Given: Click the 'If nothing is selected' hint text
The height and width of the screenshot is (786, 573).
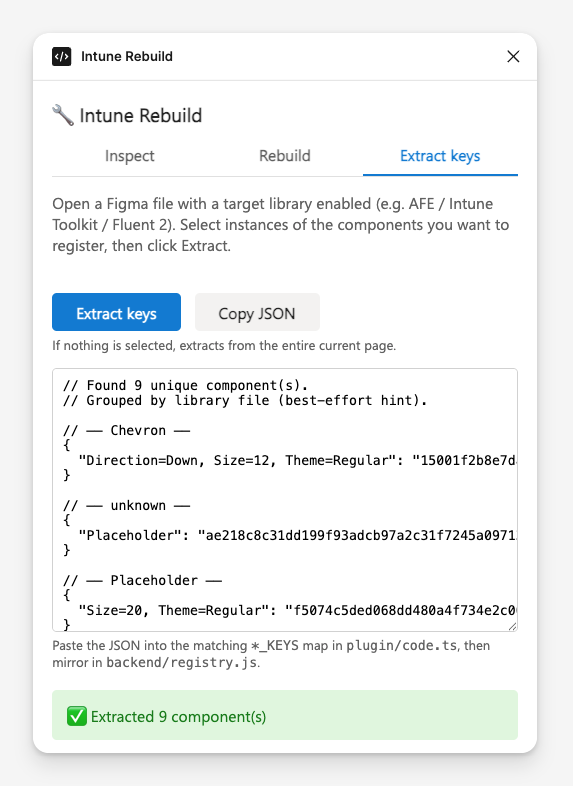Looking at the screenshot, I should [224, 345].
